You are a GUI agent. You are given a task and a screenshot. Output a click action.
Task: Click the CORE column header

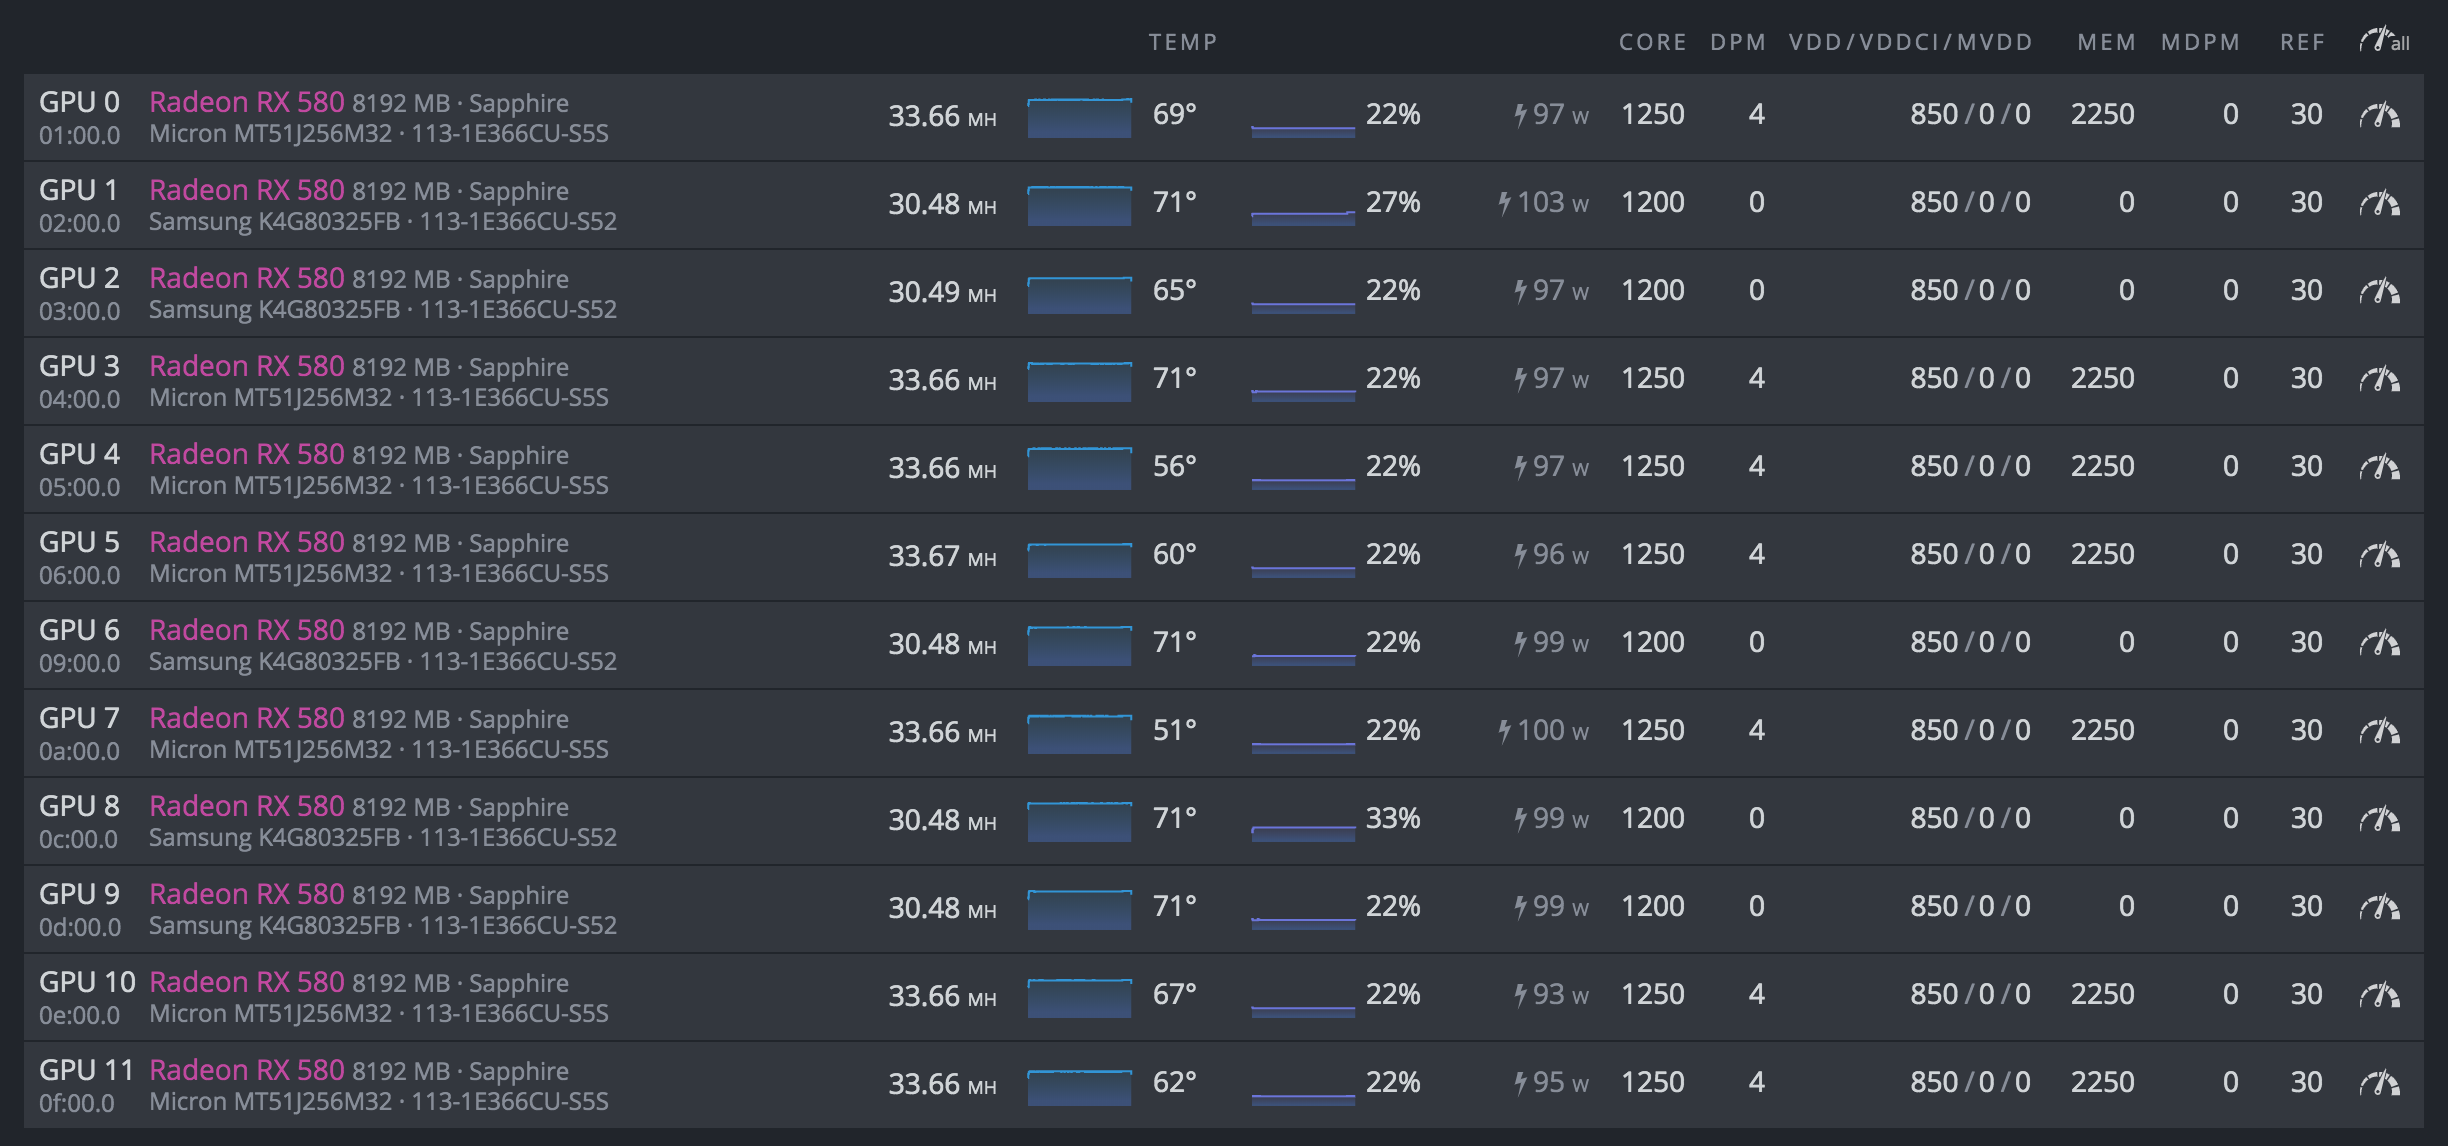tap(1652, 42)
